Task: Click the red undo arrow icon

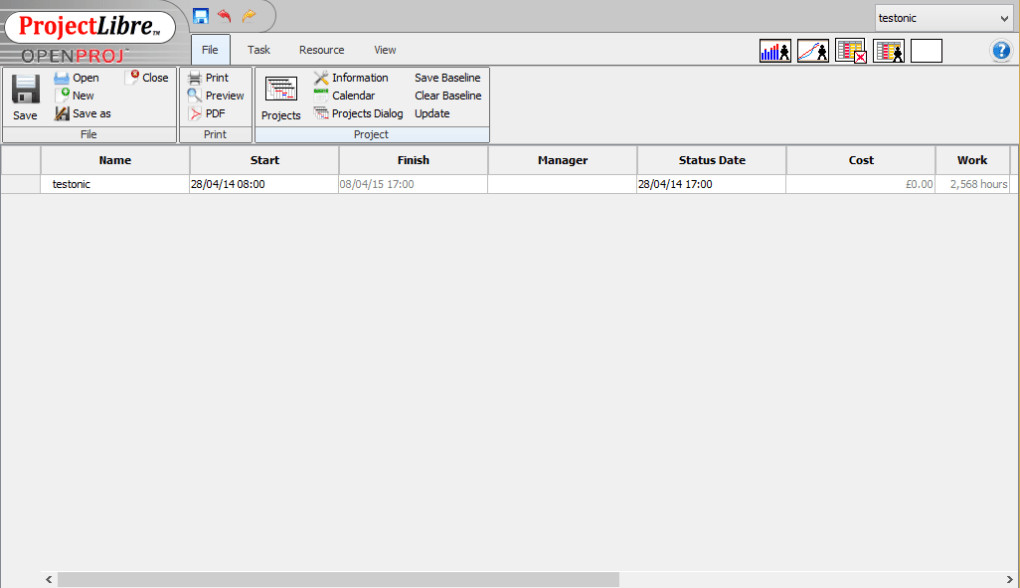Action: coord(225,16)
